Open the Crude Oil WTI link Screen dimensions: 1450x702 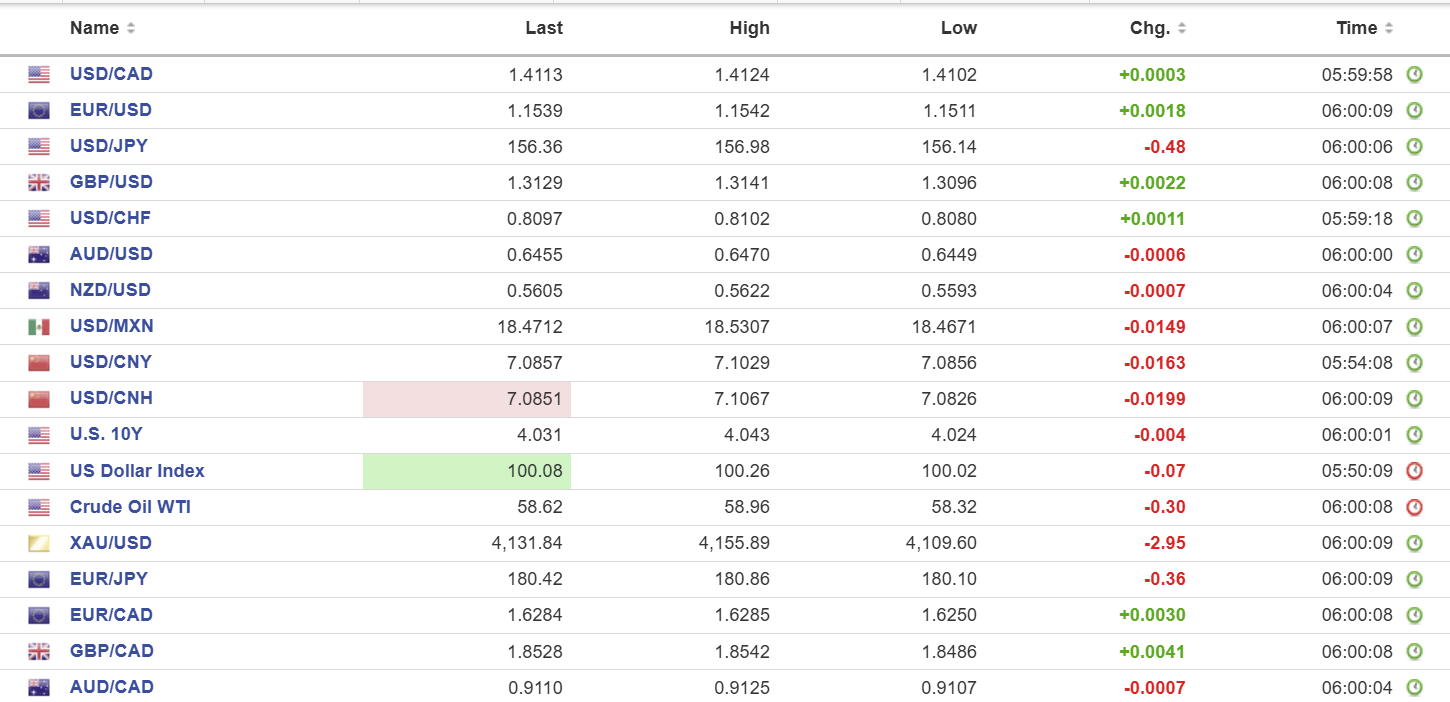point(130,507)
